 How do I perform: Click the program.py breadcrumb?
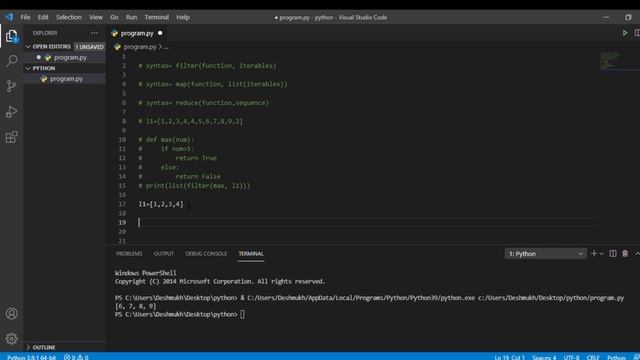[140, 47]
